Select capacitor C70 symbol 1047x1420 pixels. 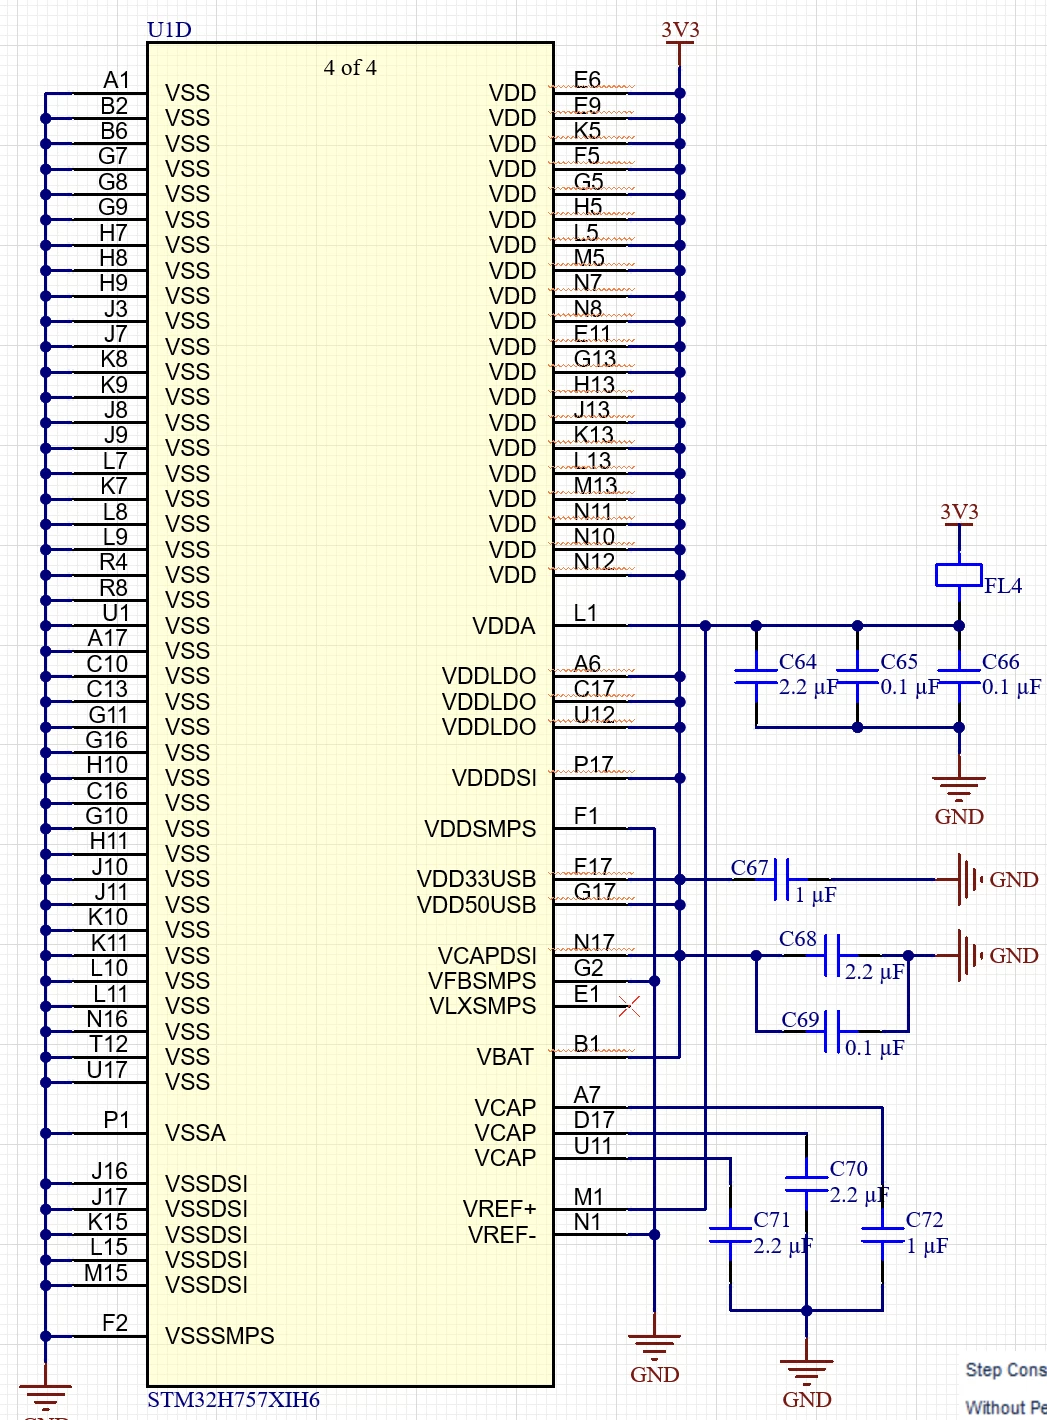coord(806,1184)
